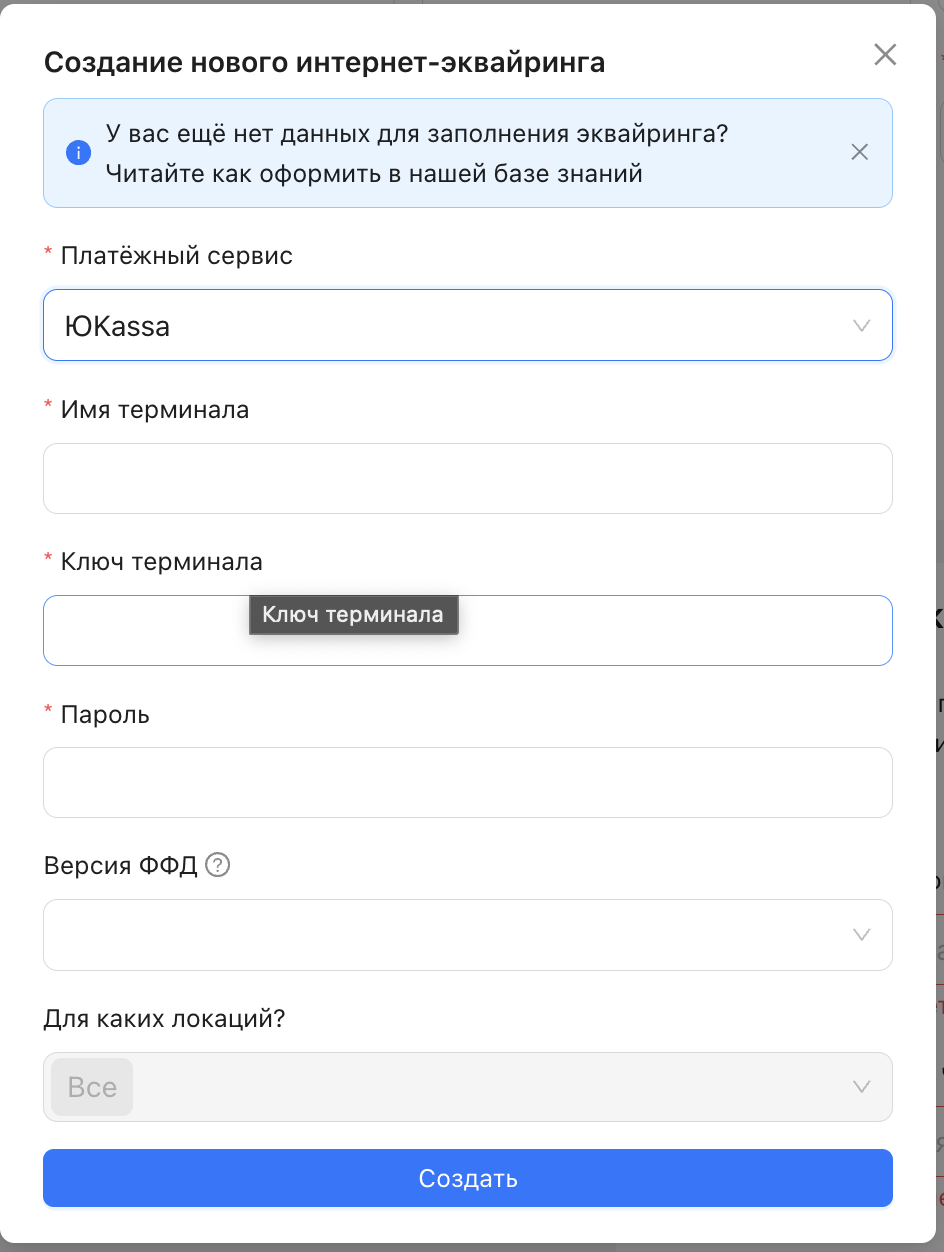The width and height of the screenshot is (944, 1252).
Task: Expand the Платёжный сервис dropdown arrow
Action: (861, 325)
